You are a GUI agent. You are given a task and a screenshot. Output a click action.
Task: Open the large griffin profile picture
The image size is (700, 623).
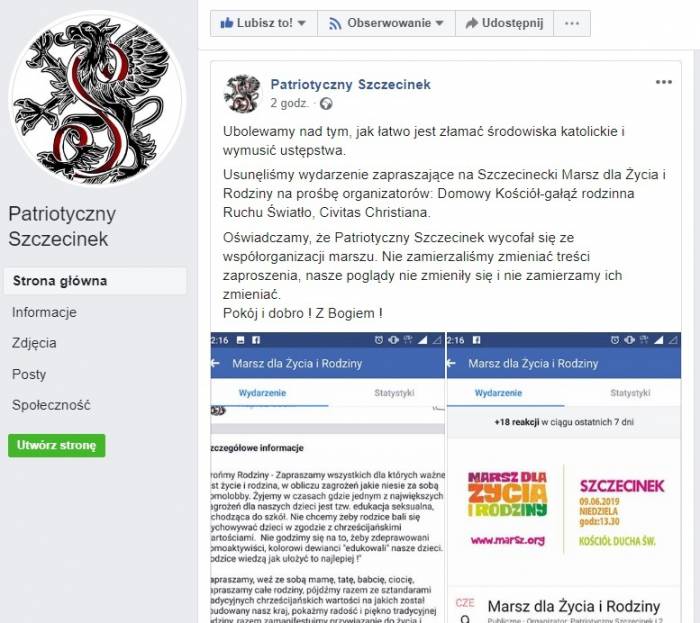[96, 97]
